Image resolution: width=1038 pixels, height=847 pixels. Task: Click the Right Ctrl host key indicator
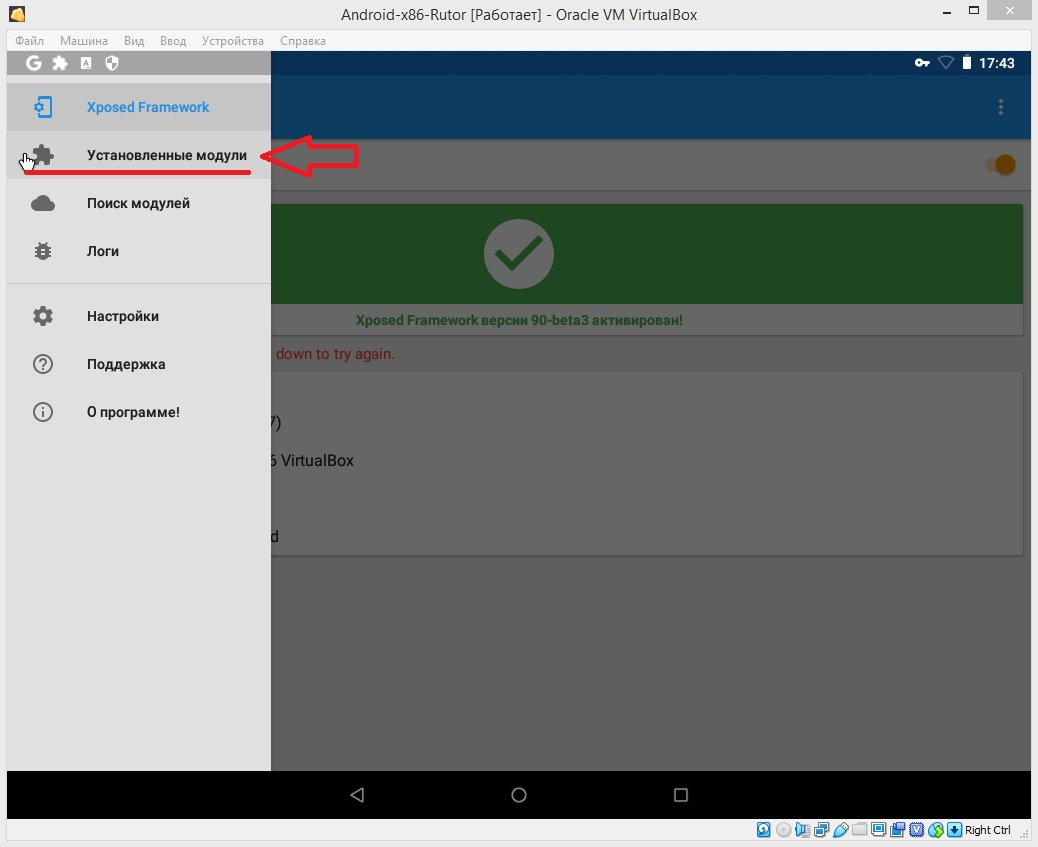987,830
